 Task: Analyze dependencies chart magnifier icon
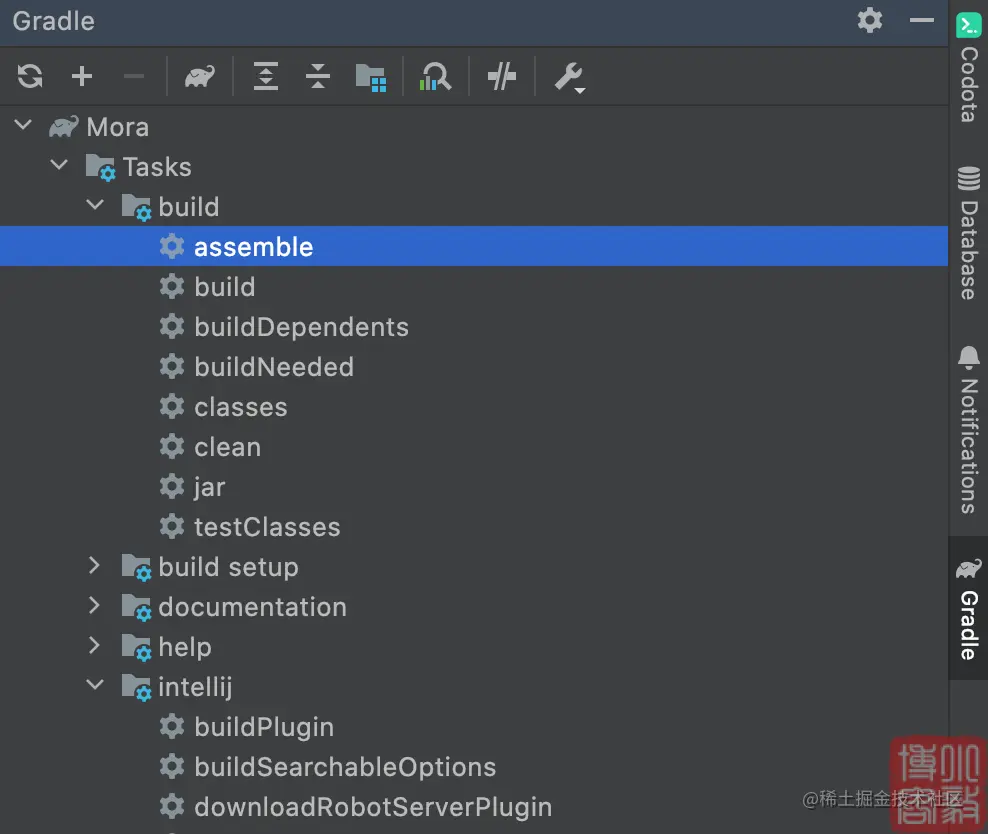pos(435,77)
